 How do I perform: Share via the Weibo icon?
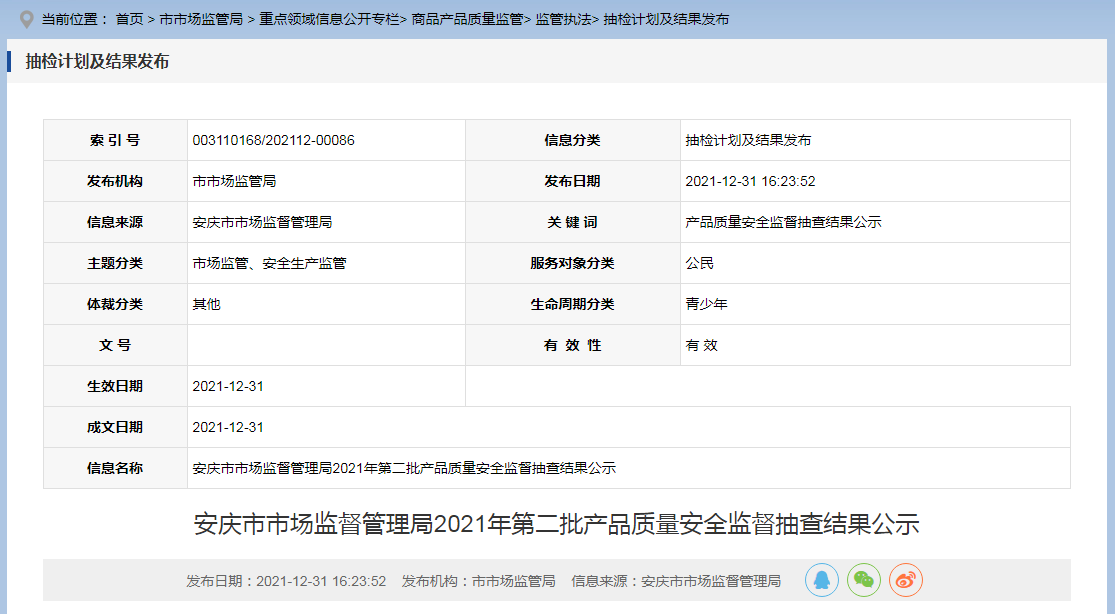coord(905,580)
